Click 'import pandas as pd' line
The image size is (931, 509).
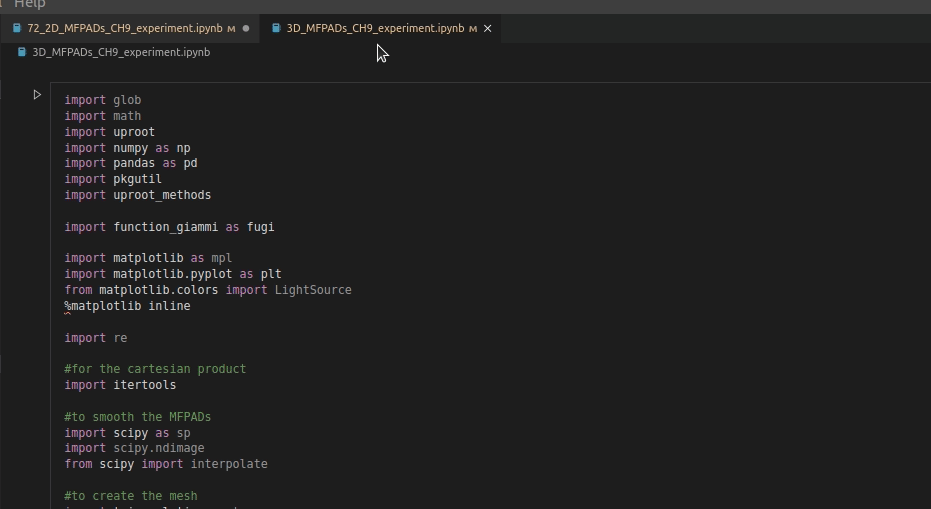(131, 163)
